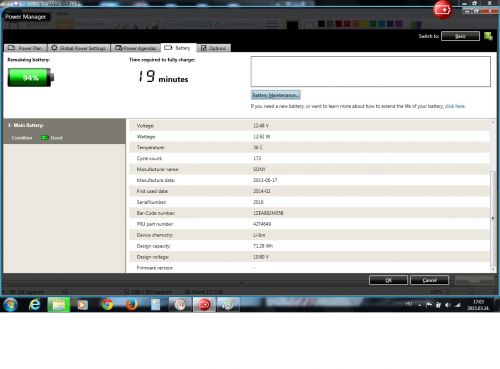Click the green help icon beside Basic

tap(488, 36)
